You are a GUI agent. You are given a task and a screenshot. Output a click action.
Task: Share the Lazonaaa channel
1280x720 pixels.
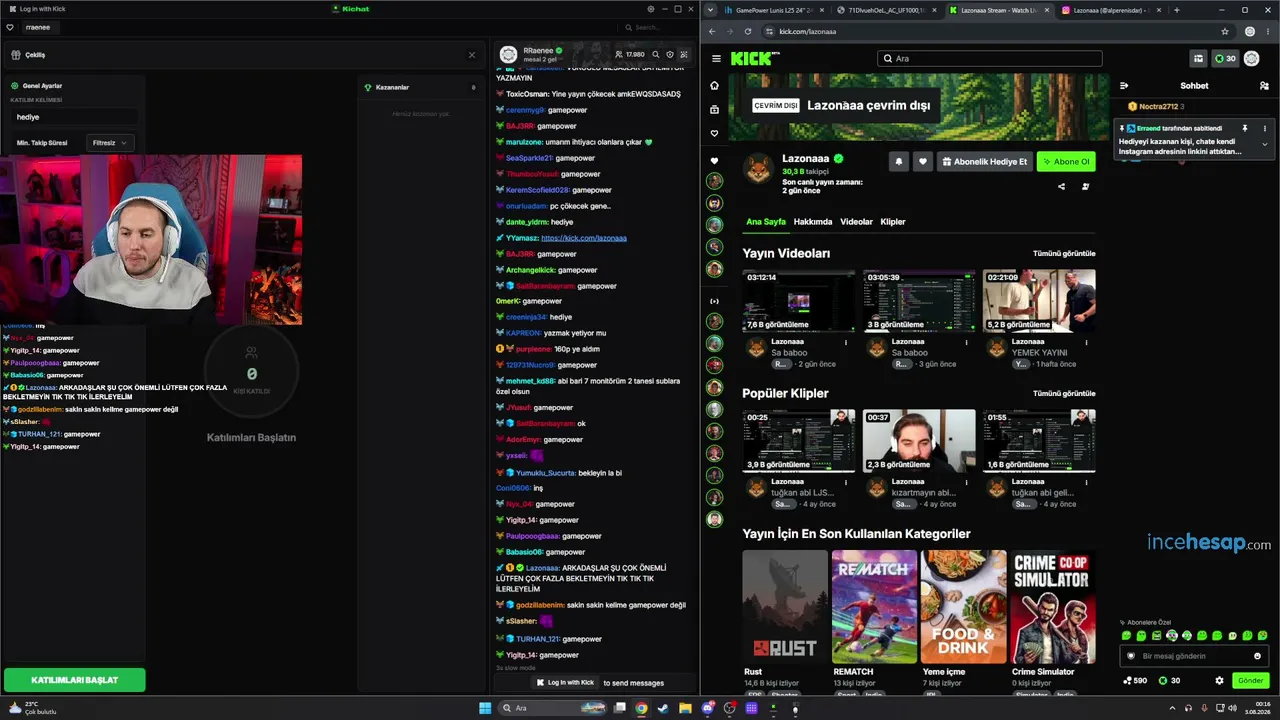coord(1062,186)
